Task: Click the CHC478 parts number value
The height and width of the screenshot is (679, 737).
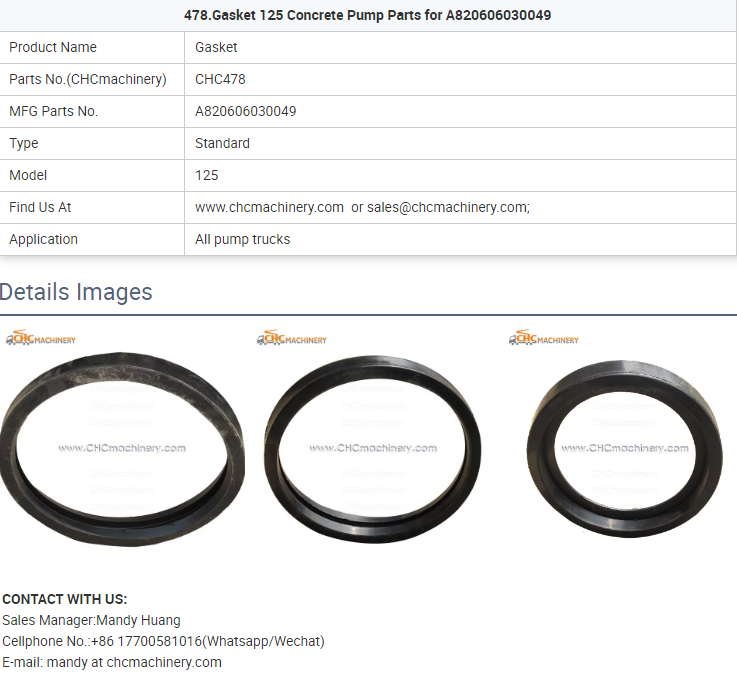Action: [x=220, y=79]
